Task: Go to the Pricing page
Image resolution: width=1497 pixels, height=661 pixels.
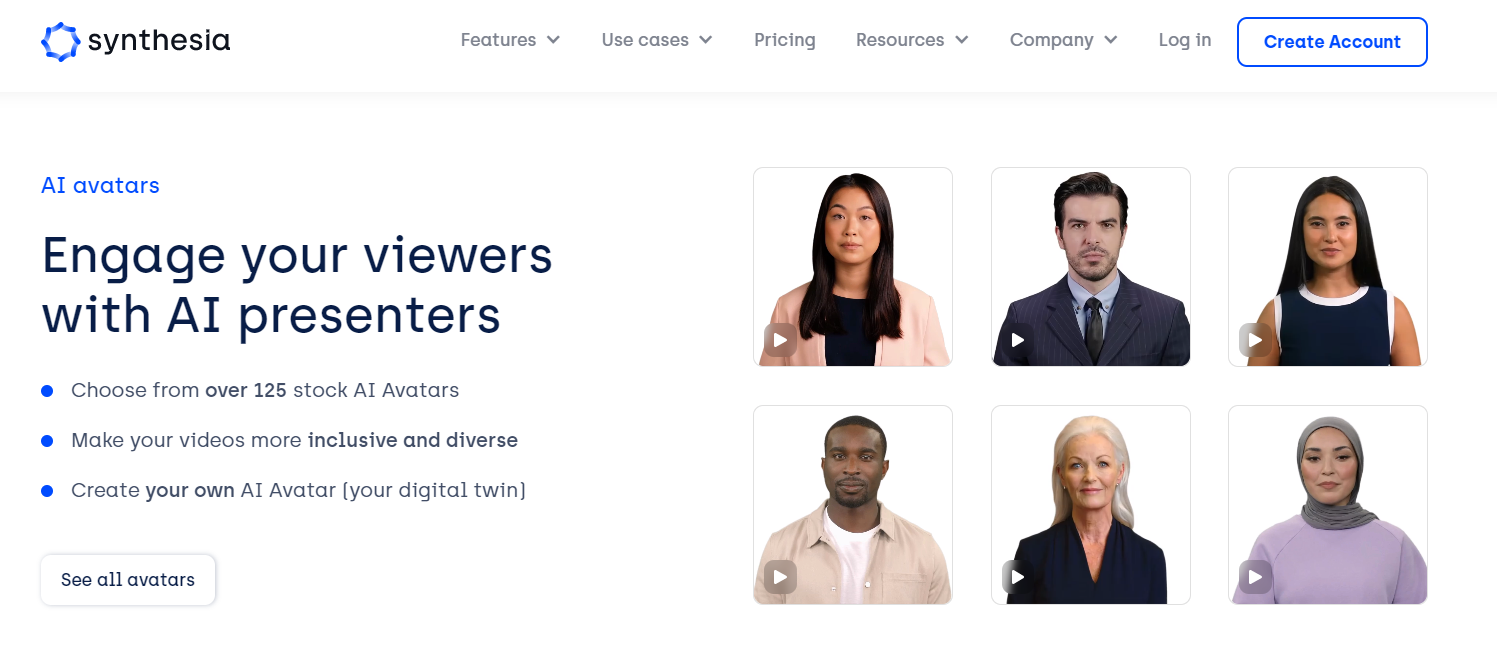Action: (785, 40)
